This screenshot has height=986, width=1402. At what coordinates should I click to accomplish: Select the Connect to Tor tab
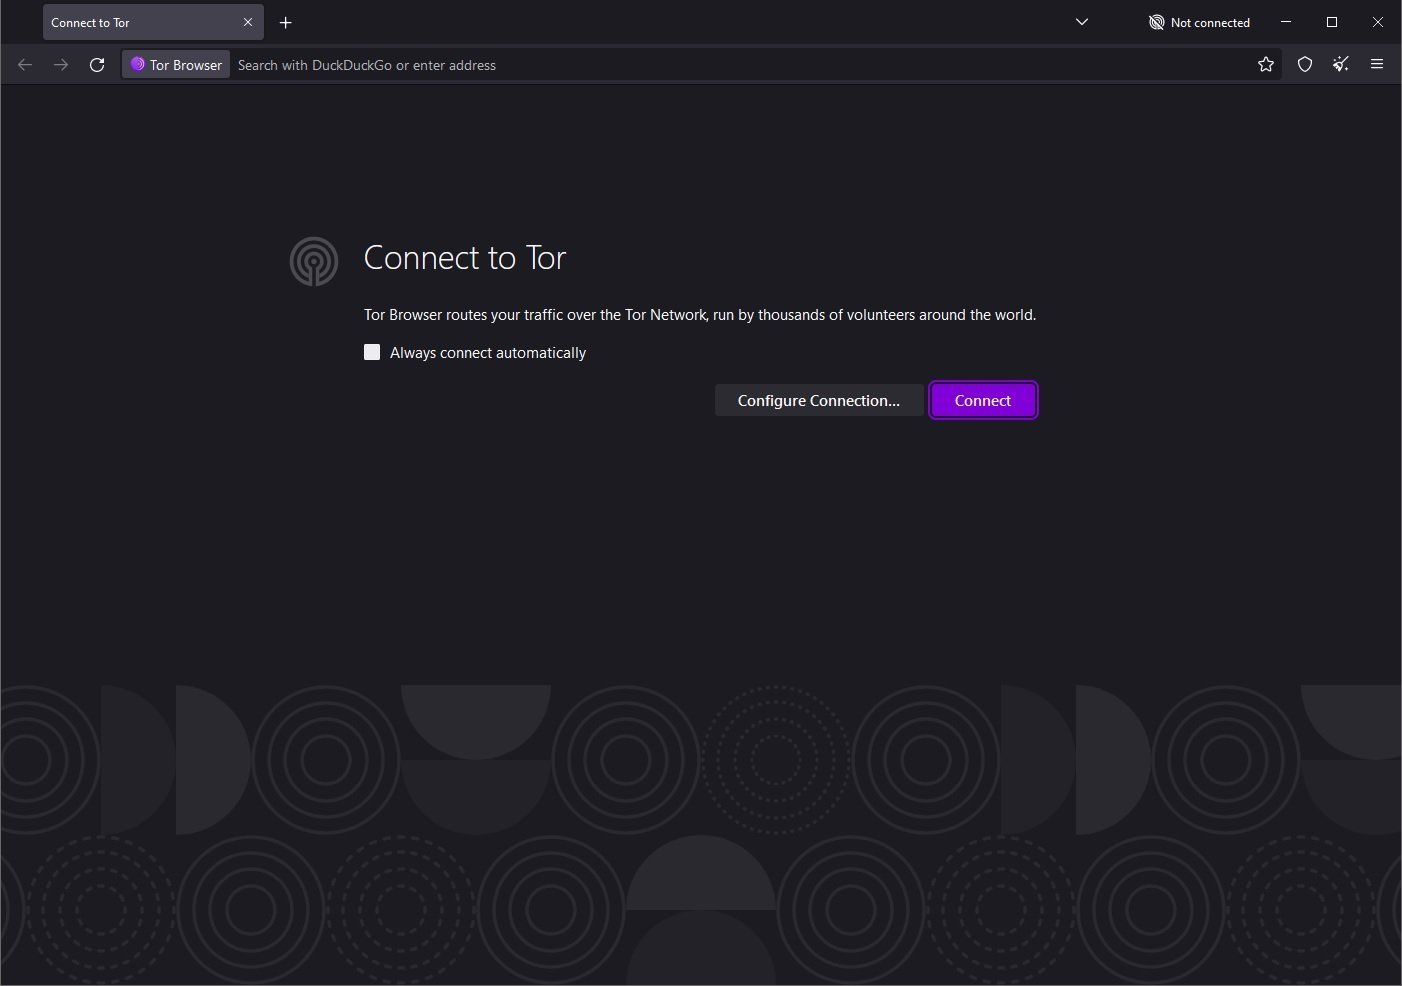153,22
